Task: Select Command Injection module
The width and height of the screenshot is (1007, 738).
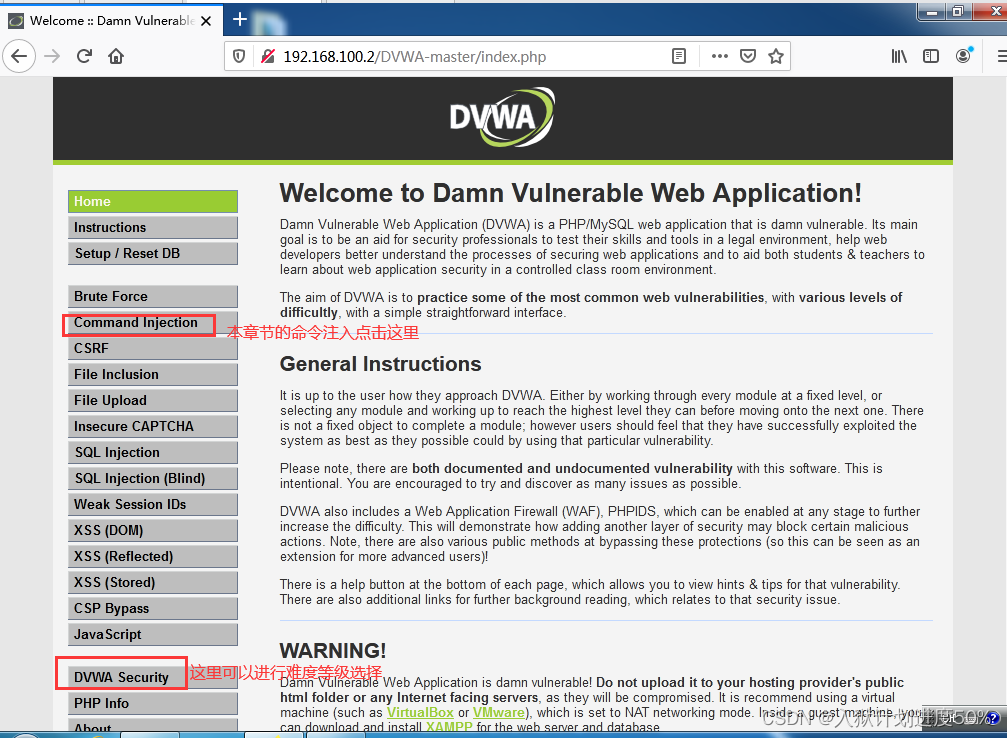Action: 153,322
